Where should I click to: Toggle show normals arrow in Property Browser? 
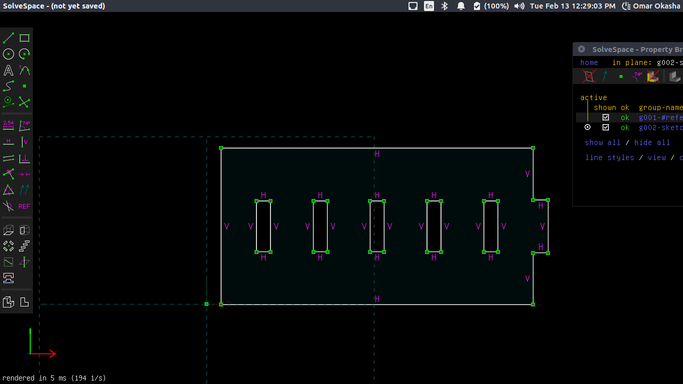tap(605, 77)
